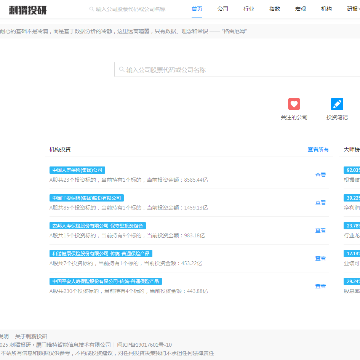The image size is (360, 360).
Task: Click the first blue tag in the right-hand list
Action: (352, 170)
